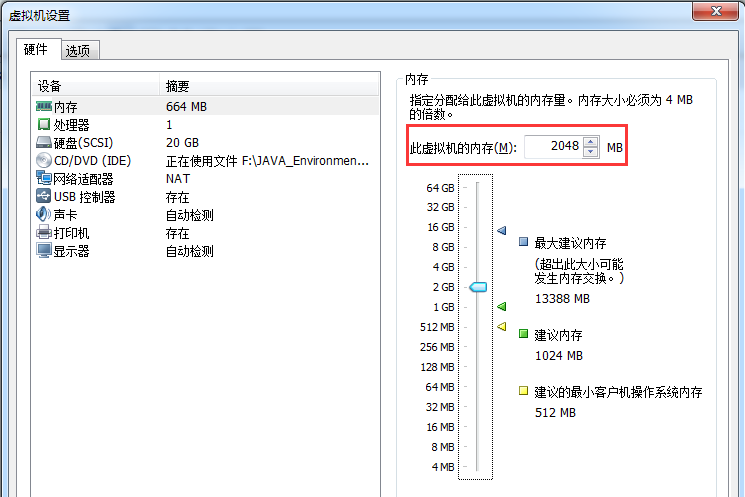This screenshot has height=497, width=745.
Task: Decrease memory with the spinner down arrow
Action: (x=590, y=152)
